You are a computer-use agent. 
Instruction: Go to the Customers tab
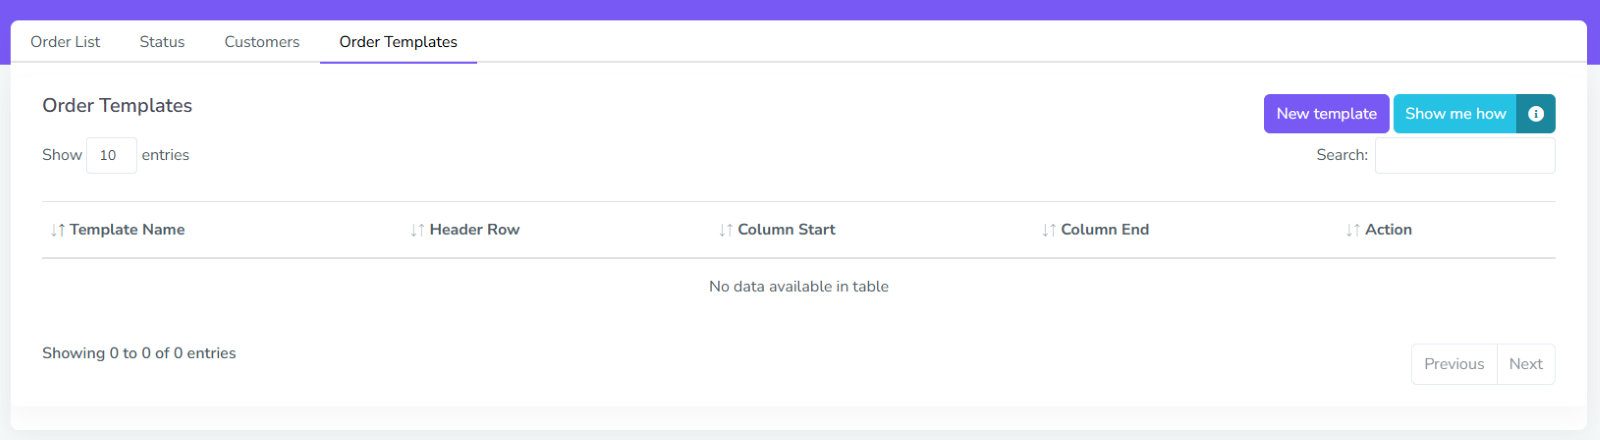tap(262, 42)
